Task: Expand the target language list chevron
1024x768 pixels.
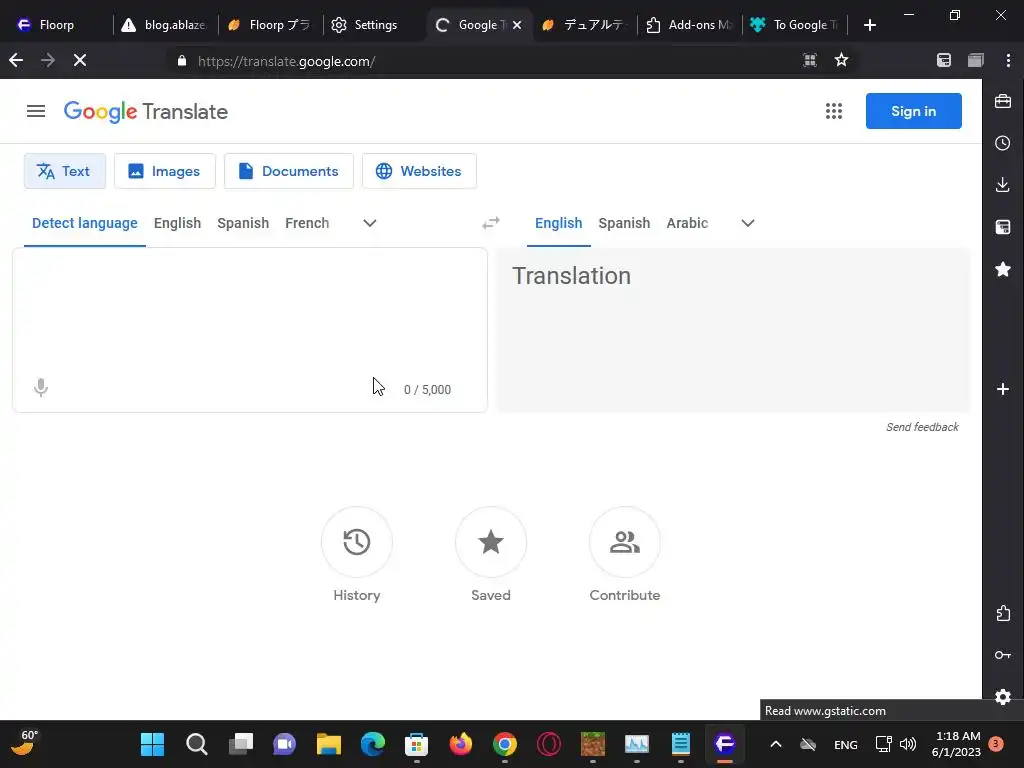Action: coord(748,223)
